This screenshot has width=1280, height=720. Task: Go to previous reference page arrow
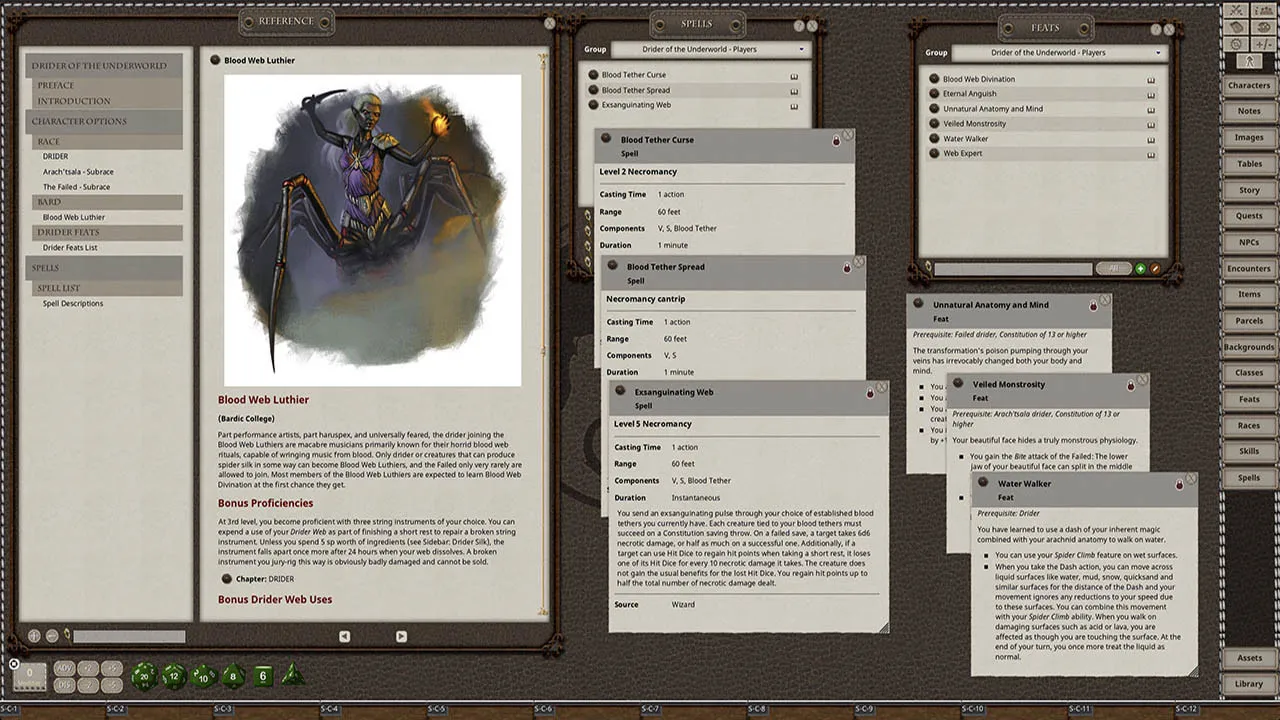344,636
